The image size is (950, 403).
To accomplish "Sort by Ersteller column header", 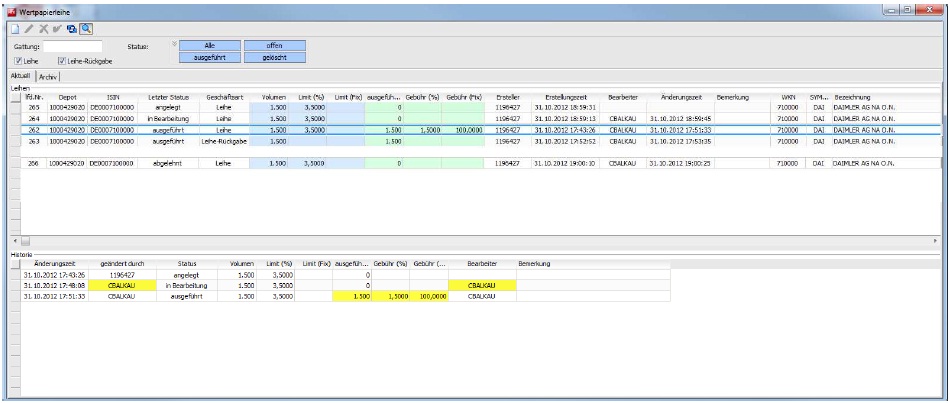I will [x=507, y=97].
